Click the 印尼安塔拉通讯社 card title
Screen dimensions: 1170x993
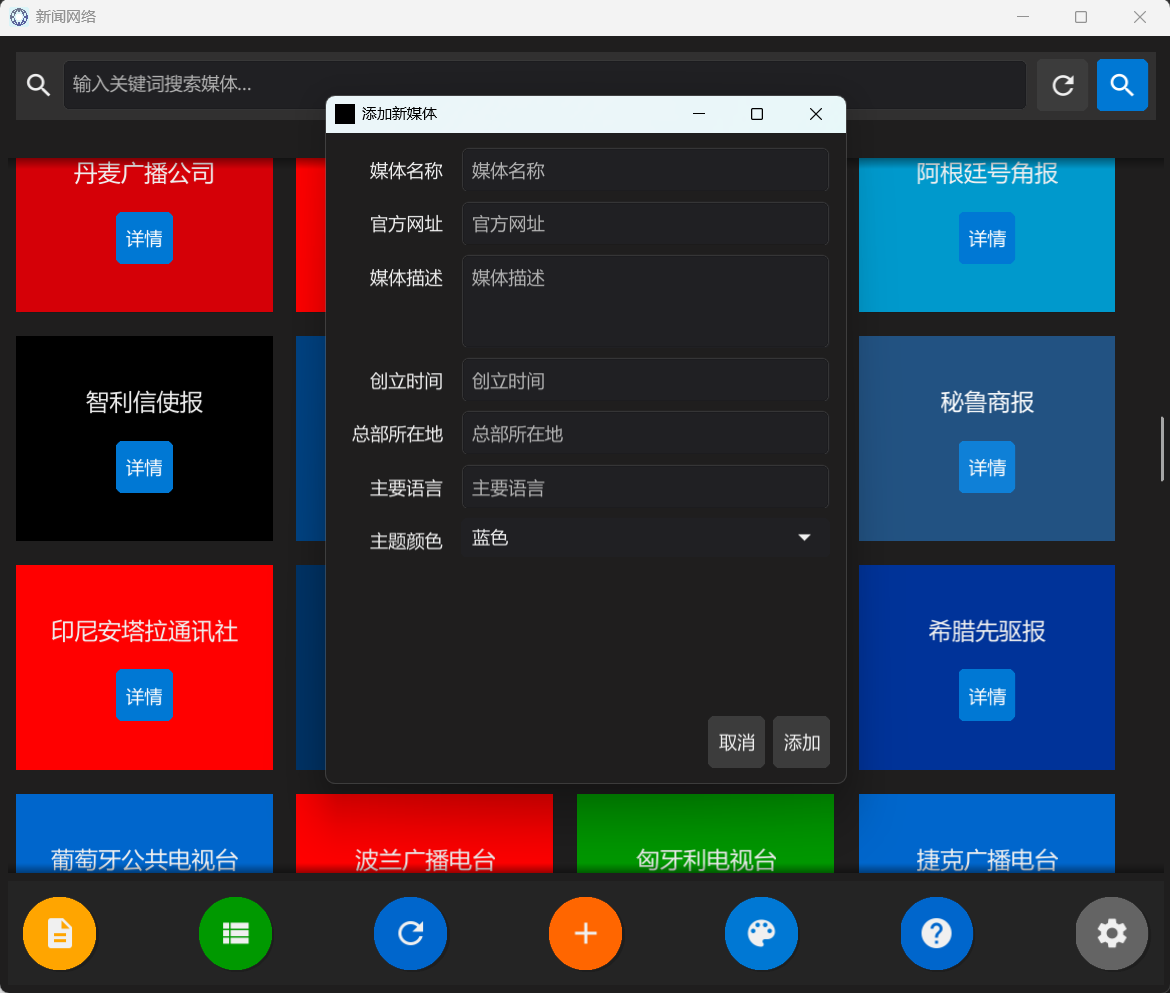[x=144, y=631]
